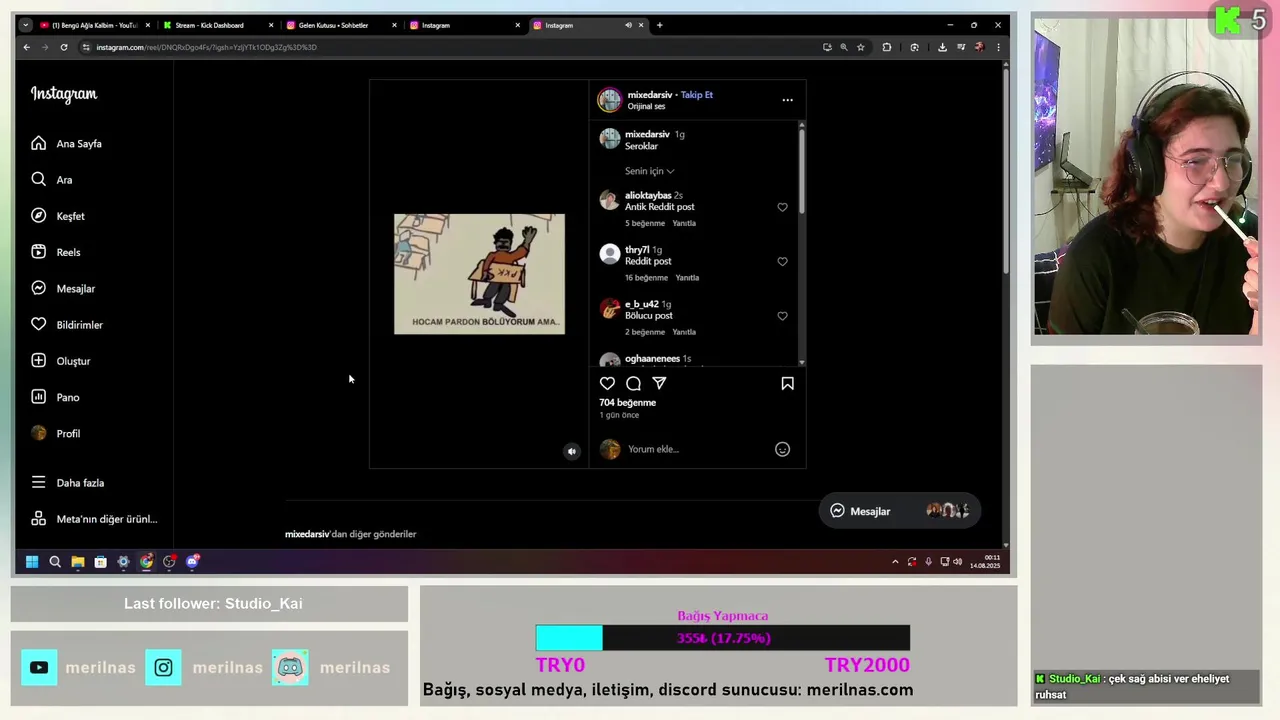Follow mixedarsiv via Takip Et
1280x720 pixels.
[x=697, y=95]
